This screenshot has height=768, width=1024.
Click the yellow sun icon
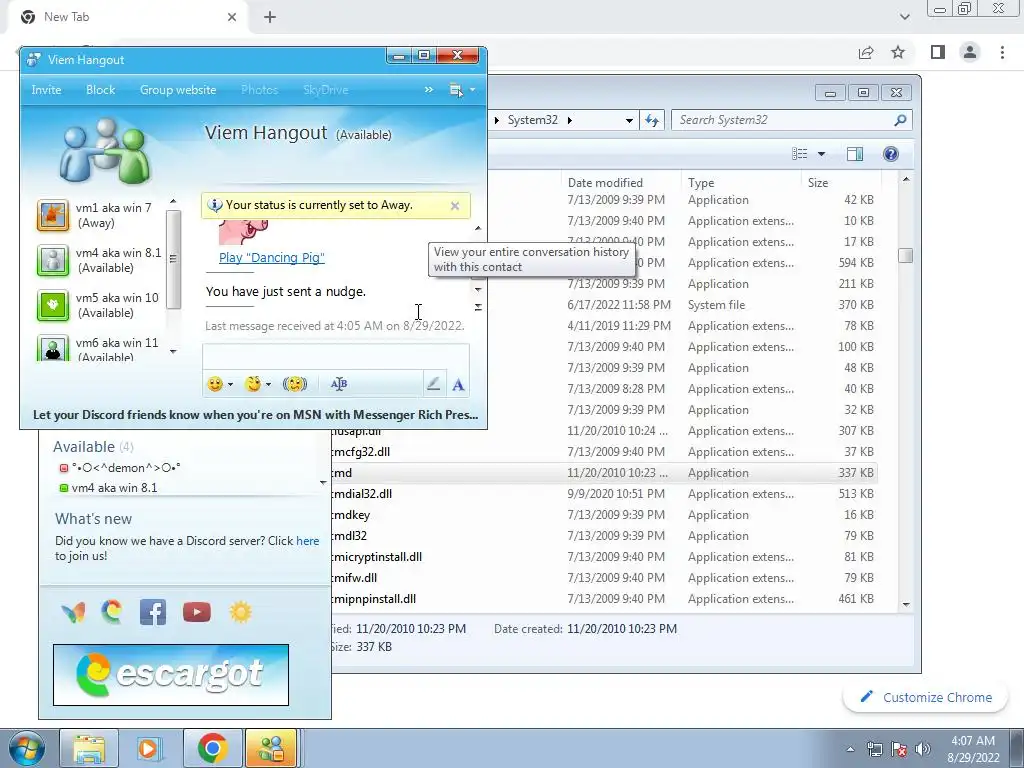pos(240,612)
